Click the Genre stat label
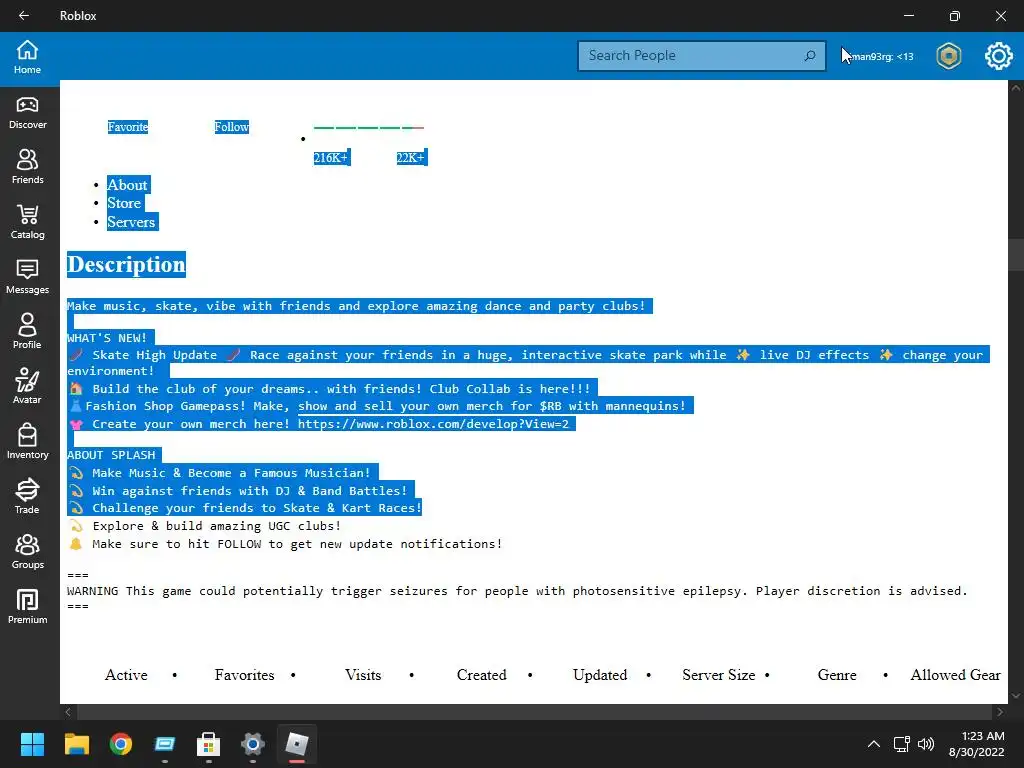This screenshot has width=1024, height=768. [837, 675]
